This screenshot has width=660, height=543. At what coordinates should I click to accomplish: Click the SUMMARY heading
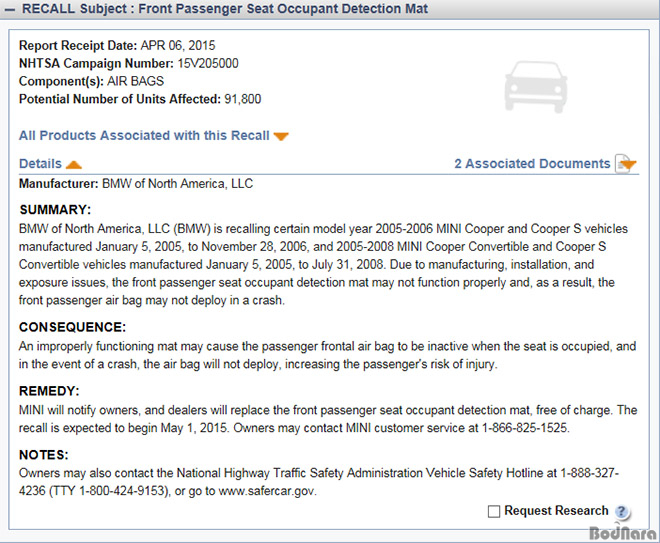click(55, 210)
